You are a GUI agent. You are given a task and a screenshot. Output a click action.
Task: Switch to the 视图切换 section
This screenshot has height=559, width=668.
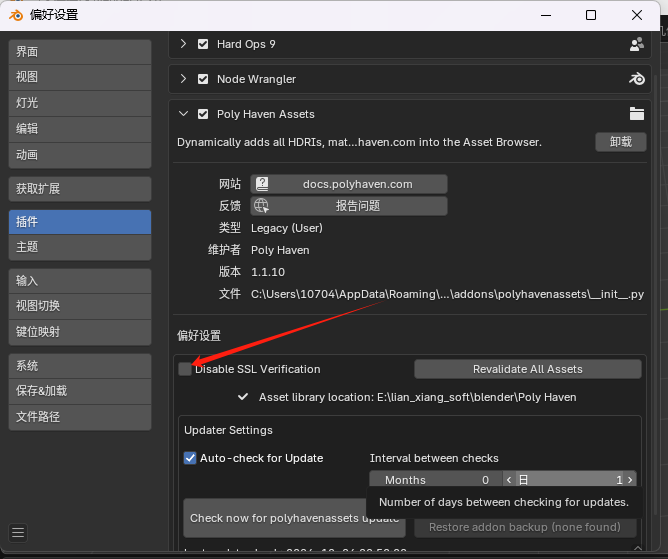coord(80,306)
